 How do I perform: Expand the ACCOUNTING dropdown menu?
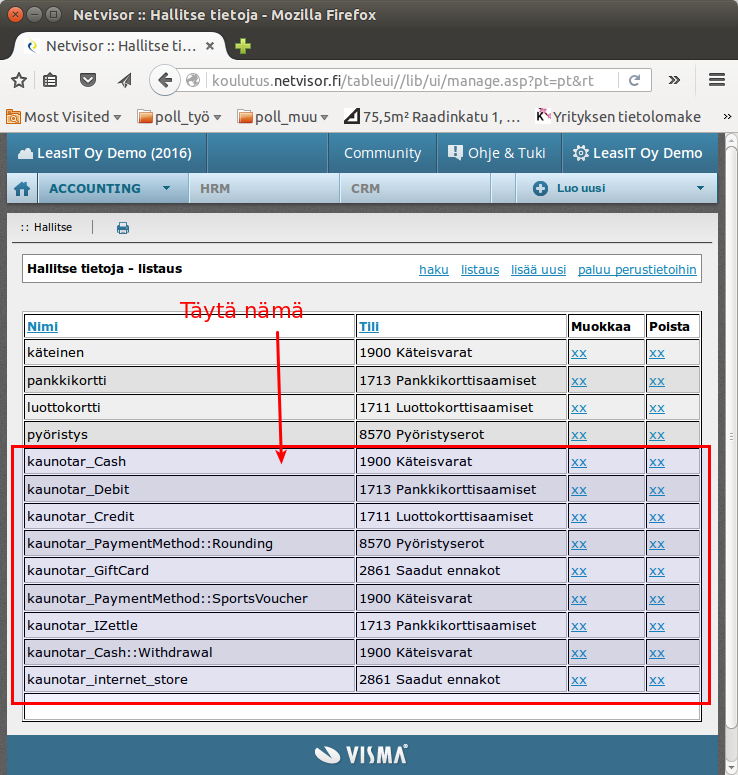click(167, 188)
